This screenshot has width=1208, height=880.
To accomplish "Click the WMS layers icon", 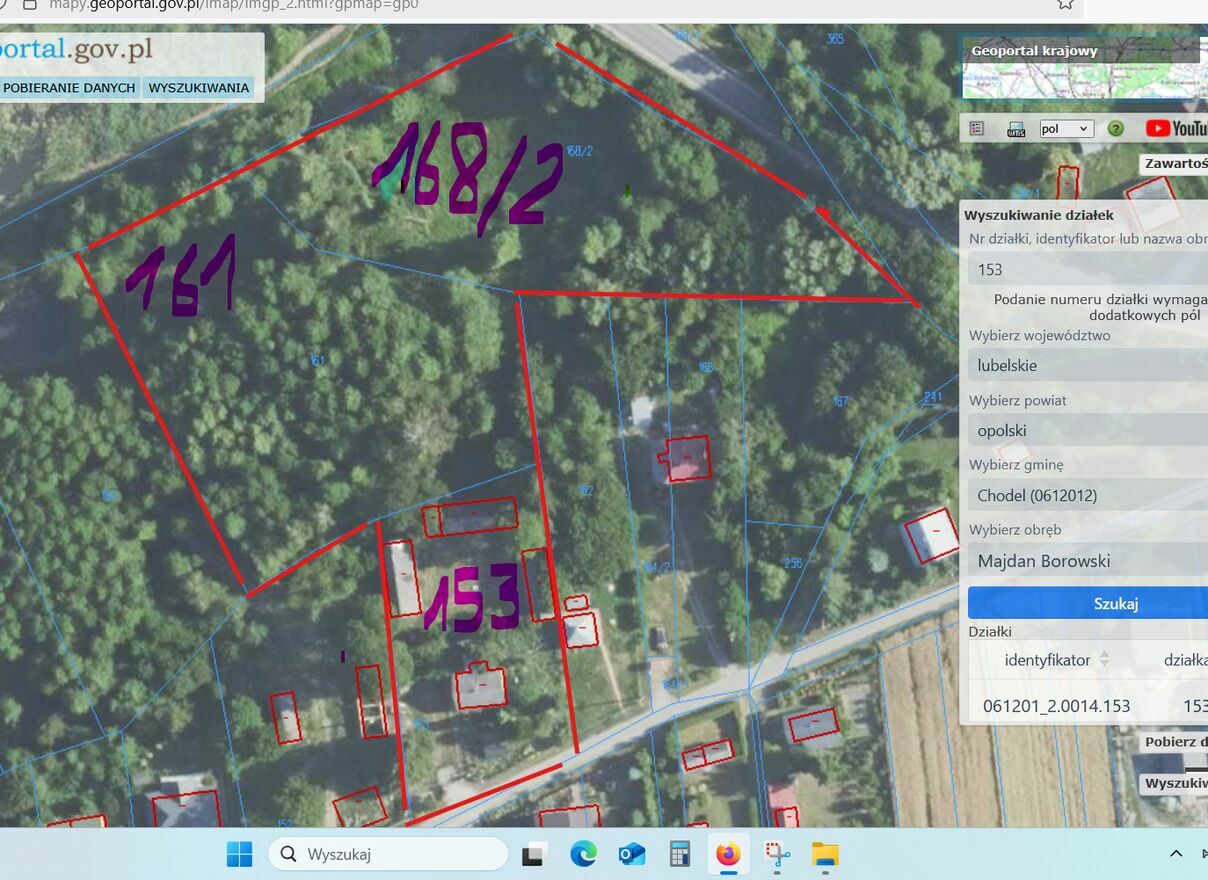I will pos(1016,129).
